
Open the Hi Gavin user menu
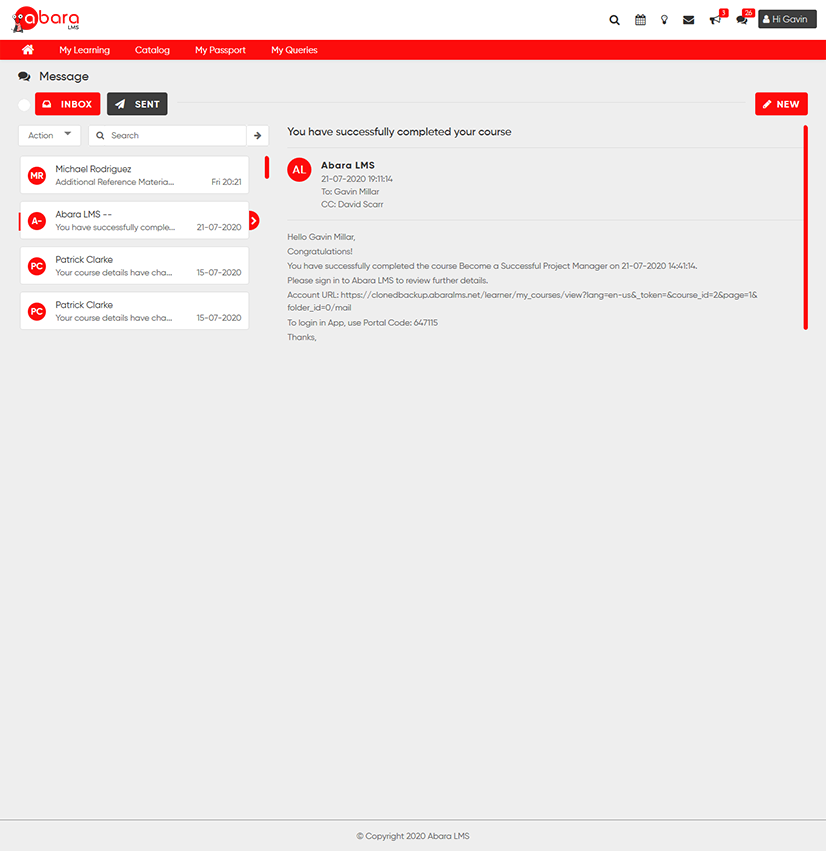click(787, 19)
